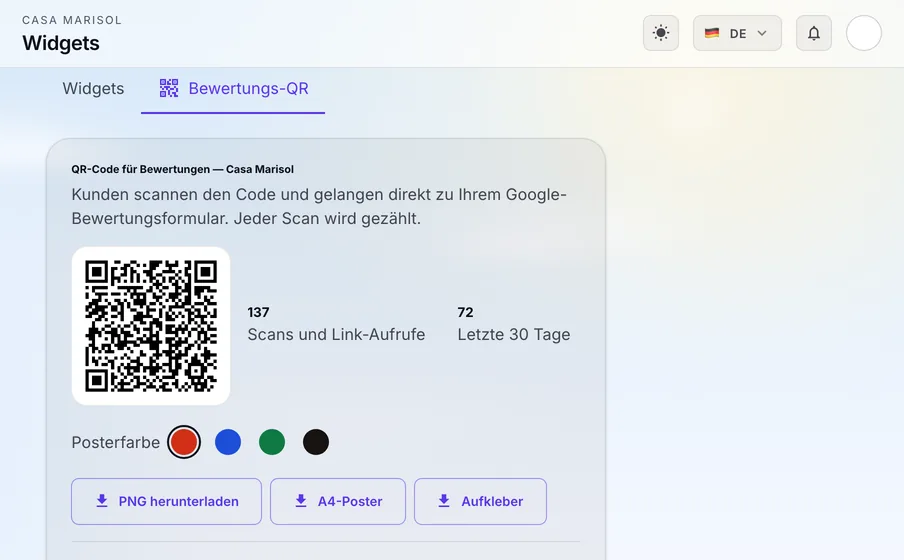The image size is (904, 560).
Task: Click the 'Widgets' page title
Action: coord(61,43)
